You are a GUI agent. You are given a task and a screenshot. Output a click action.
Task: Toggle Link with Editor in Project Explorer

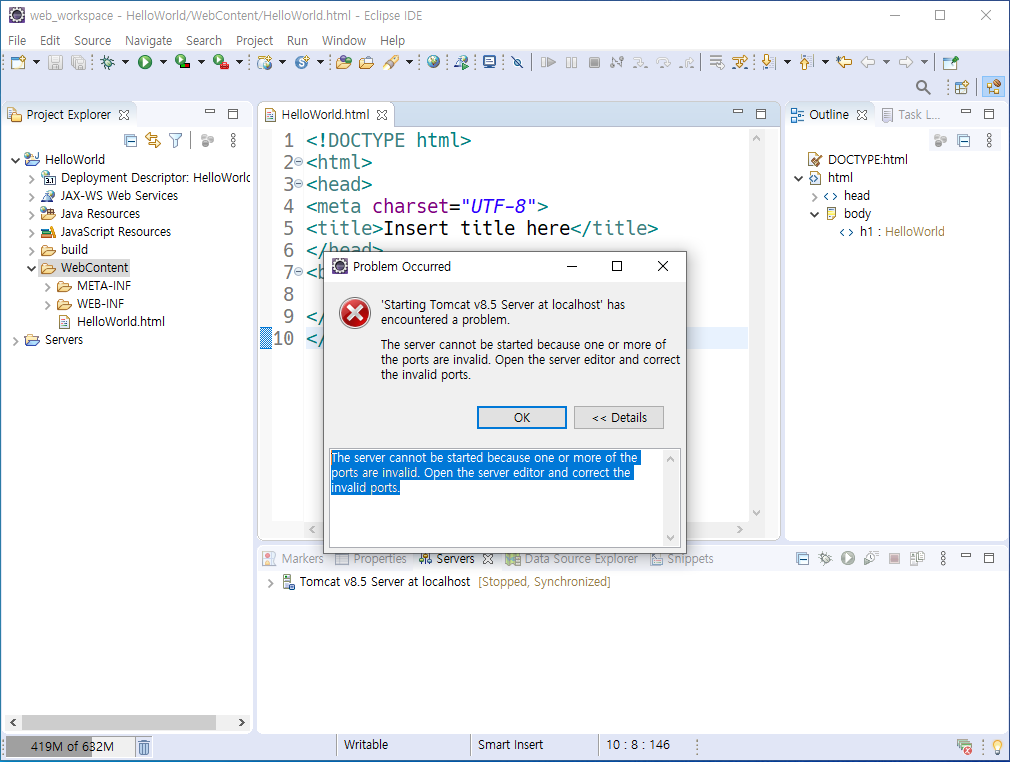(153, 140)
